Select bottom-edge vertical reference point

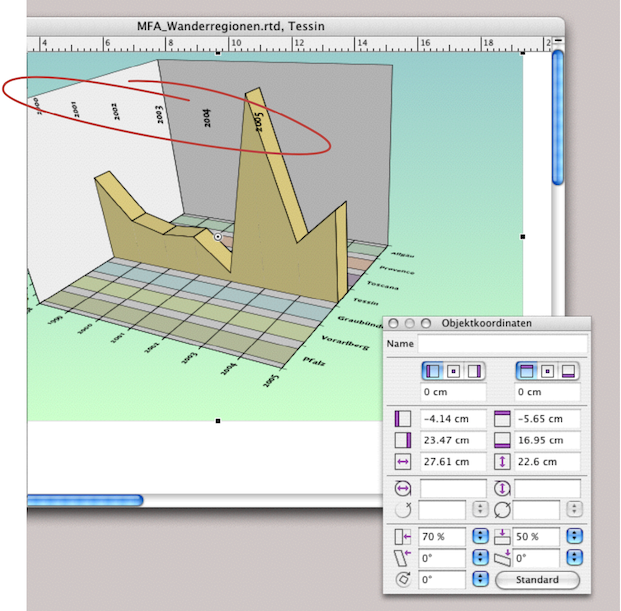(567, 371)
